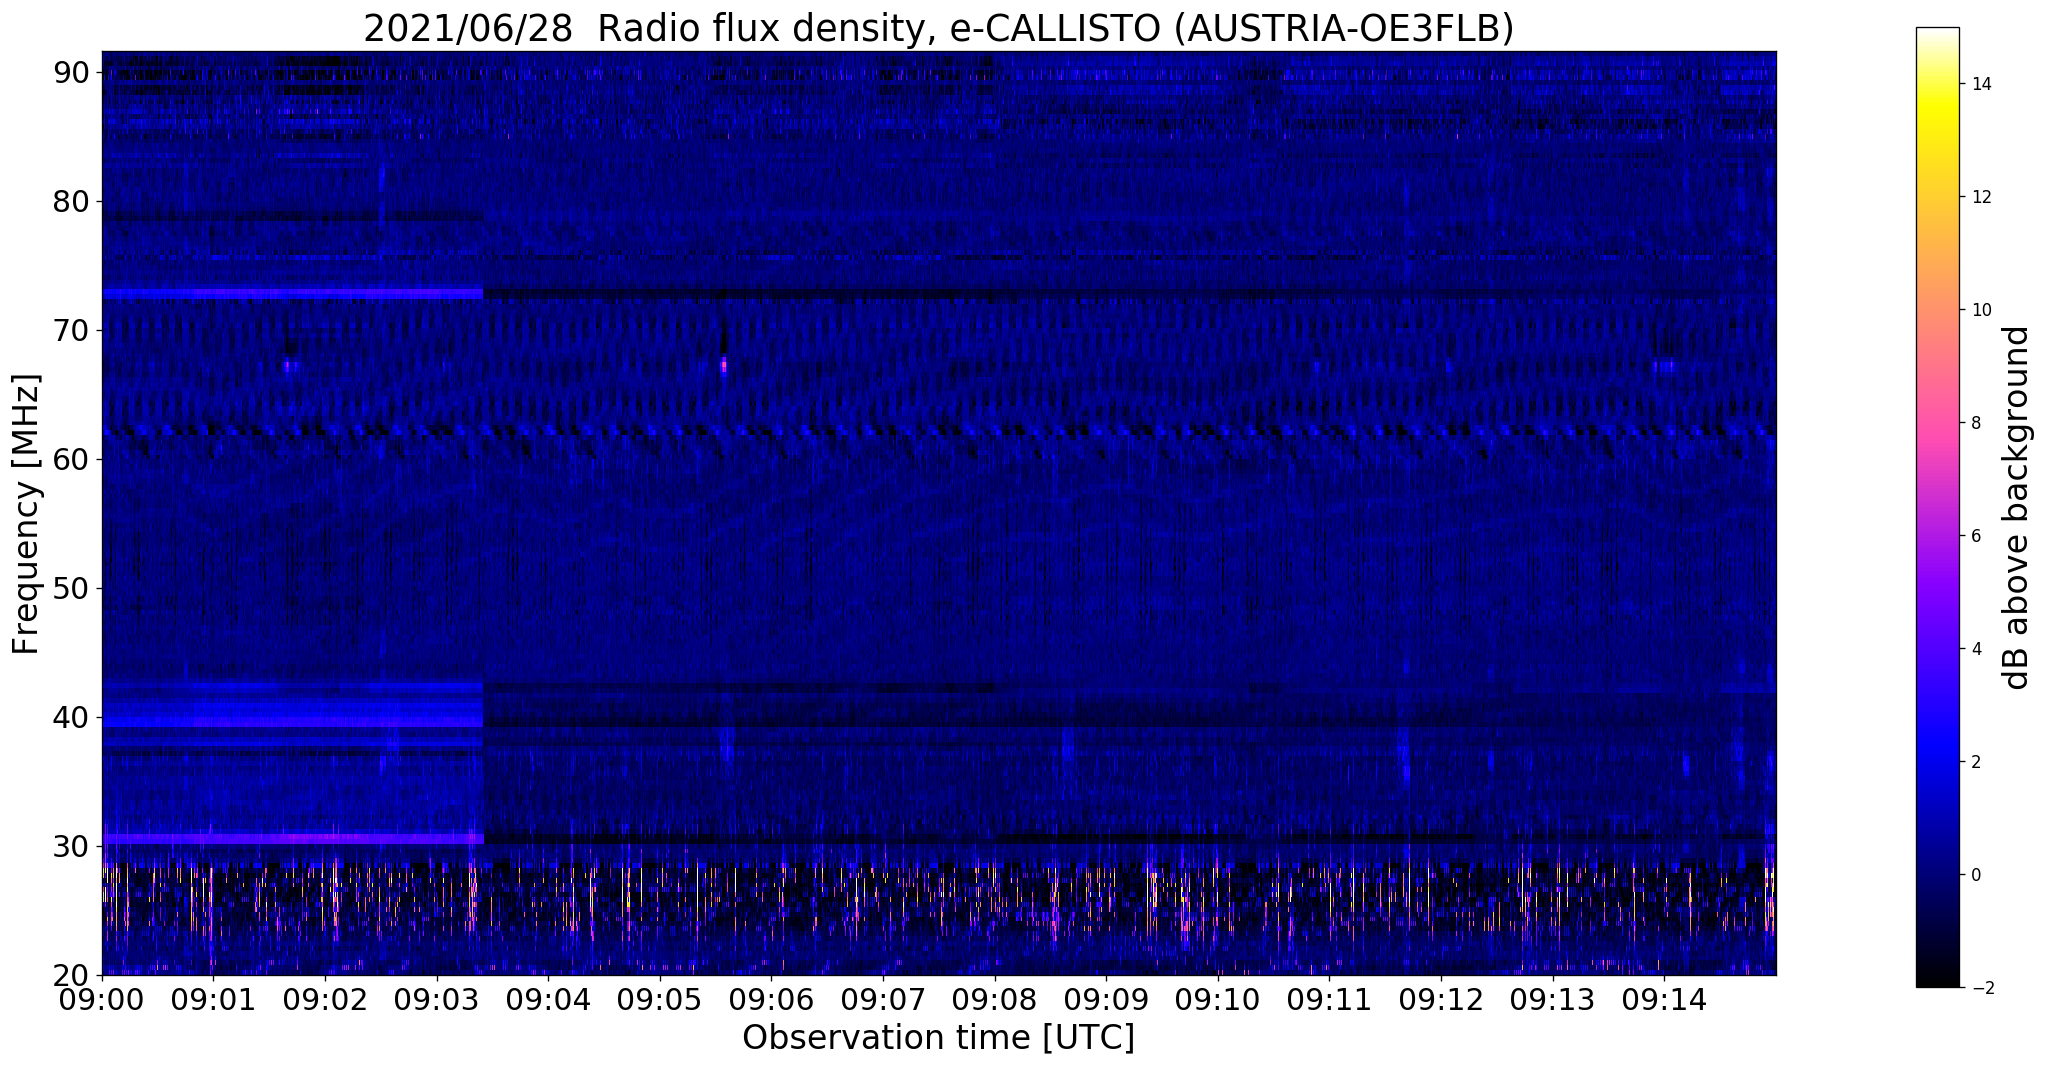The height and width of the screenshot is (1067, 2047).
Task: Click the purple band just above 30 MHz
Action: 290,838
